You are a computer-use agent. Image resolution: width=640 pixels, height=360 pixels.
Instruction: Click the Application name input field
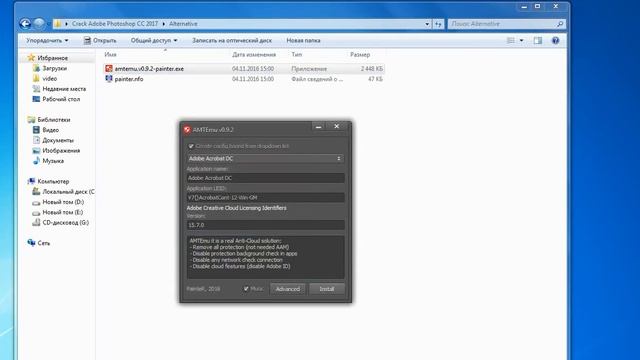coord(265,178)
